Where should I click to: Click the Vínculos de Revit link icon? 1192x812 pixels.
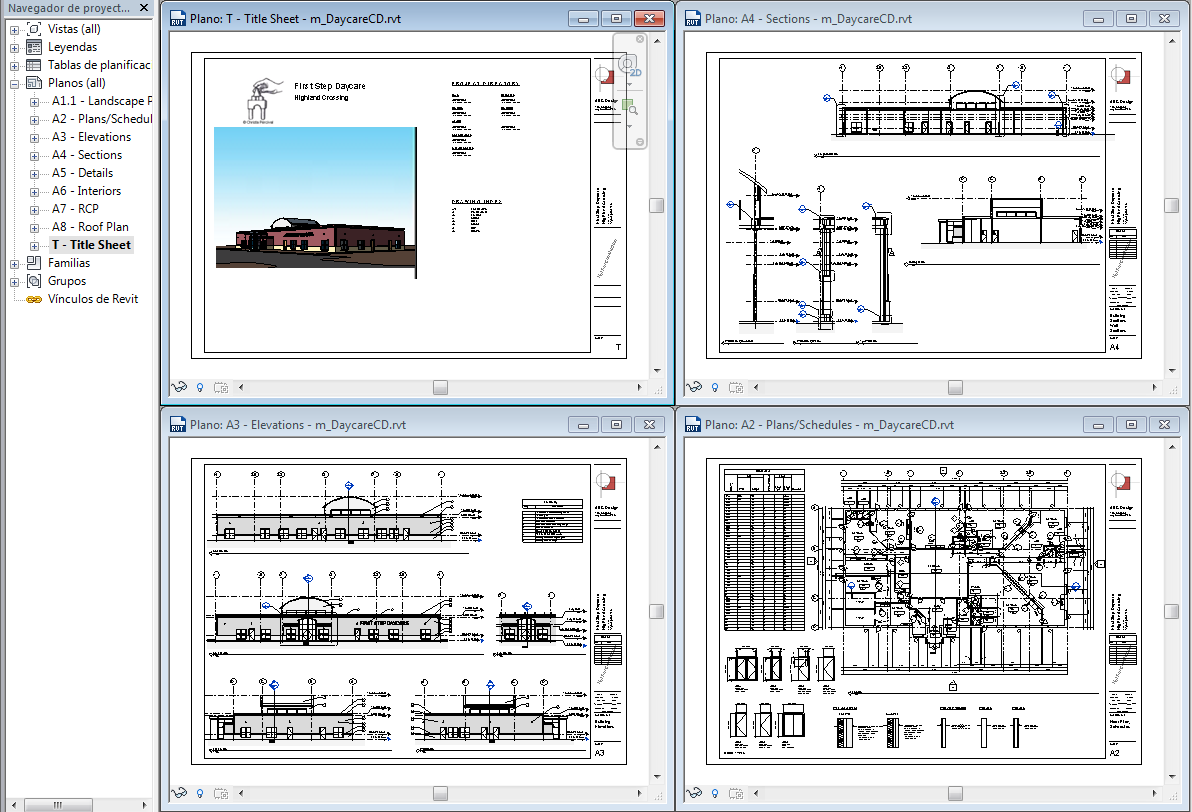[x=34, y=300]
